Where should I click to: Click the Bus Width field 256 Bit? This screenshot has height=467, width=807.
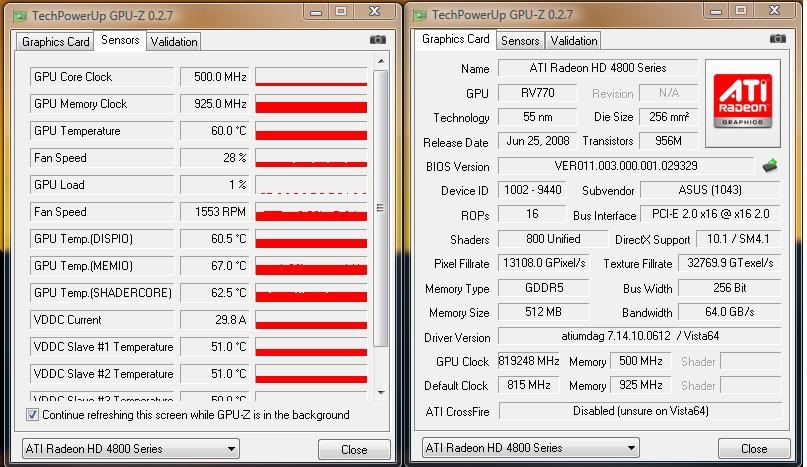(730, 288)
